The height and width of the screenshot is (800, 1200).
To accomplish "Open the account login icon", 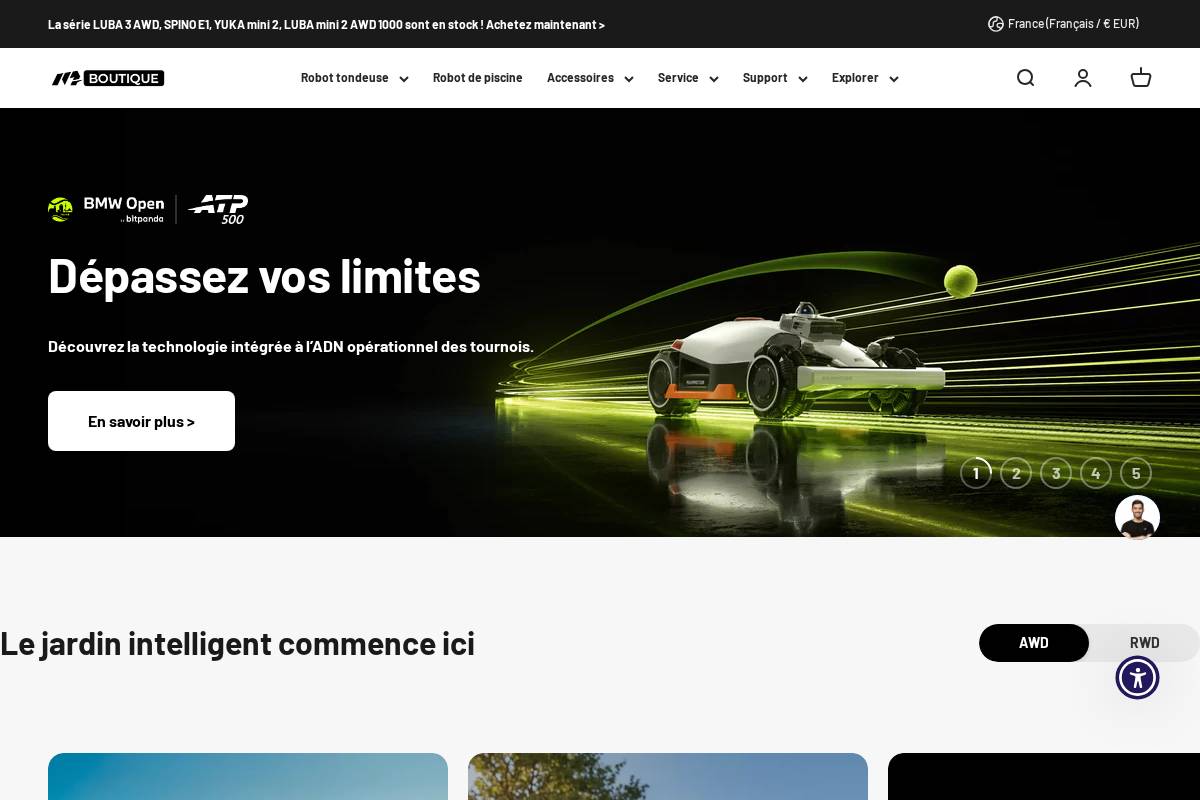I will coord(1083,78).
